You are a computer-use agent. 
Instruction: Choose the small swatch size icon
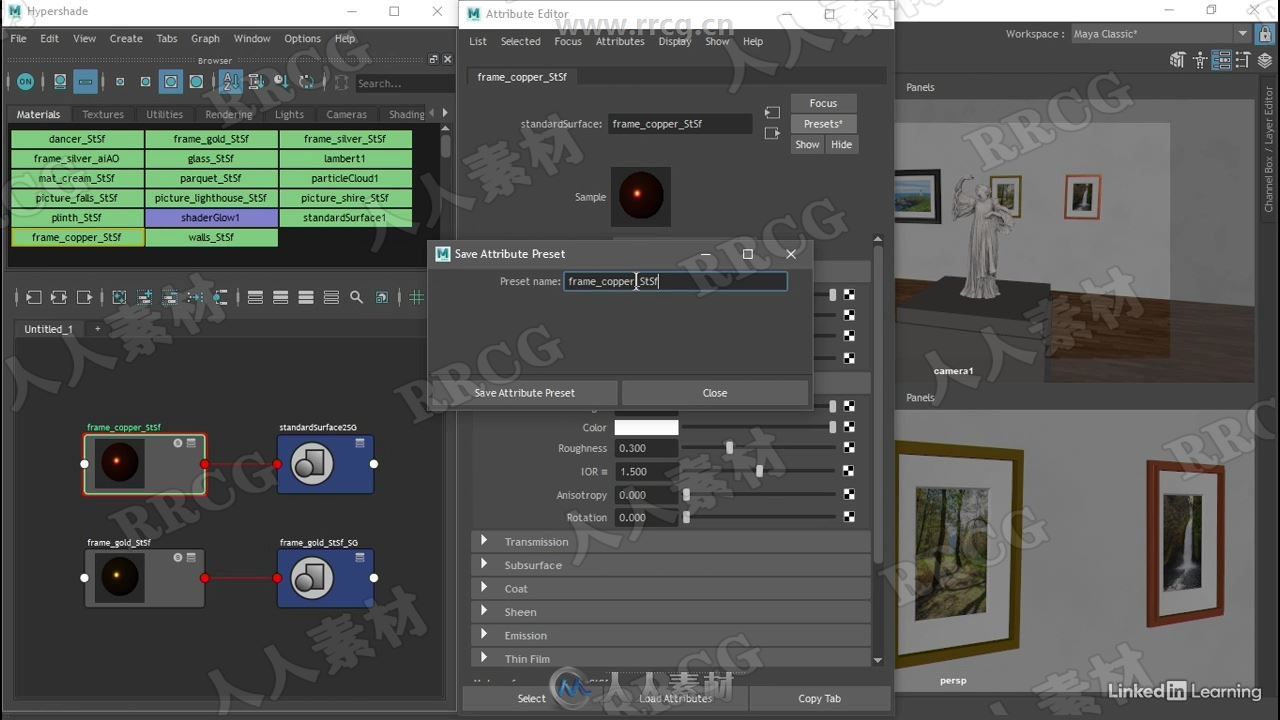[120, 82]
